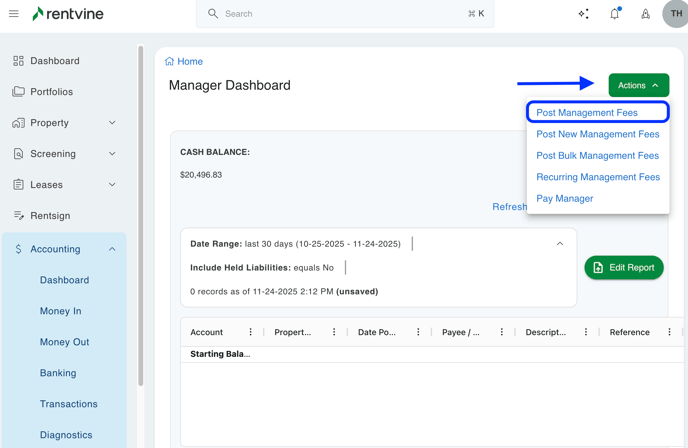Open the TH user avatar menu
Screen dimensions: 688x448
(675, 14)
